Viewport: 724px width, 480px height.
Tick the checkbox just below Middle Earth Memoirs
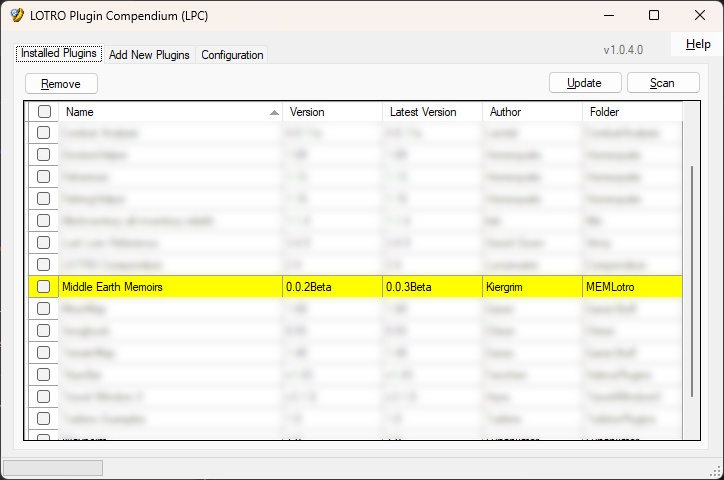point(43,309)
